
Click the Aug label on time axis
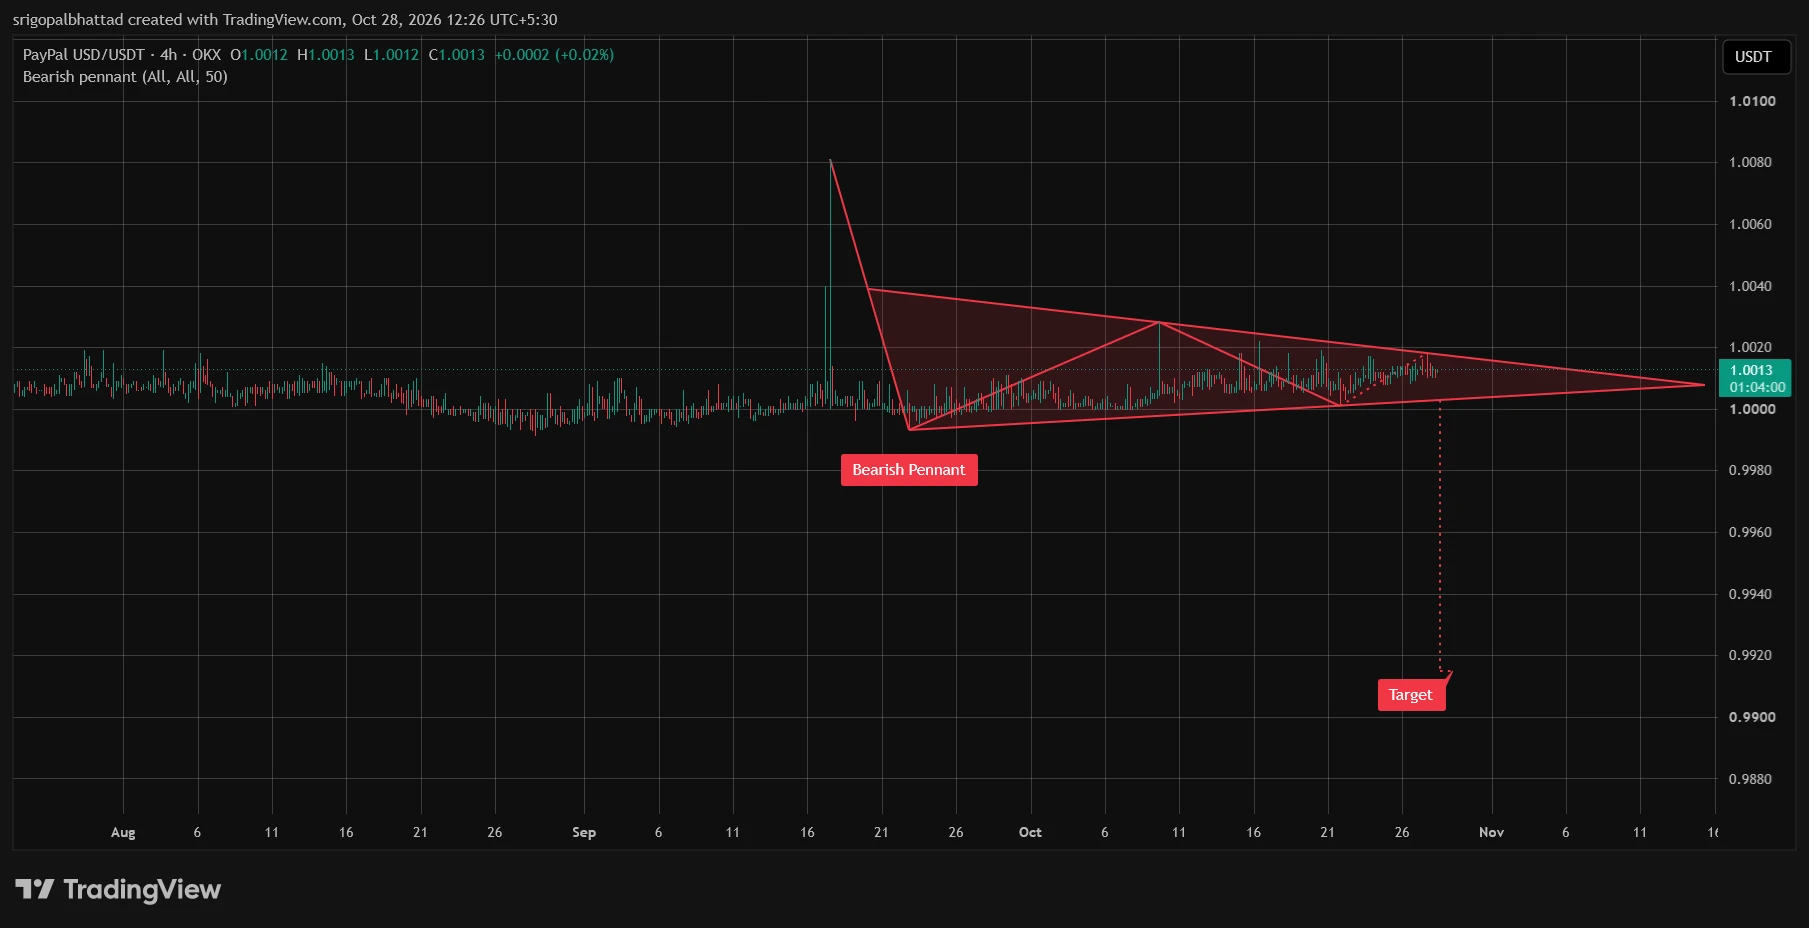point(123,832)
